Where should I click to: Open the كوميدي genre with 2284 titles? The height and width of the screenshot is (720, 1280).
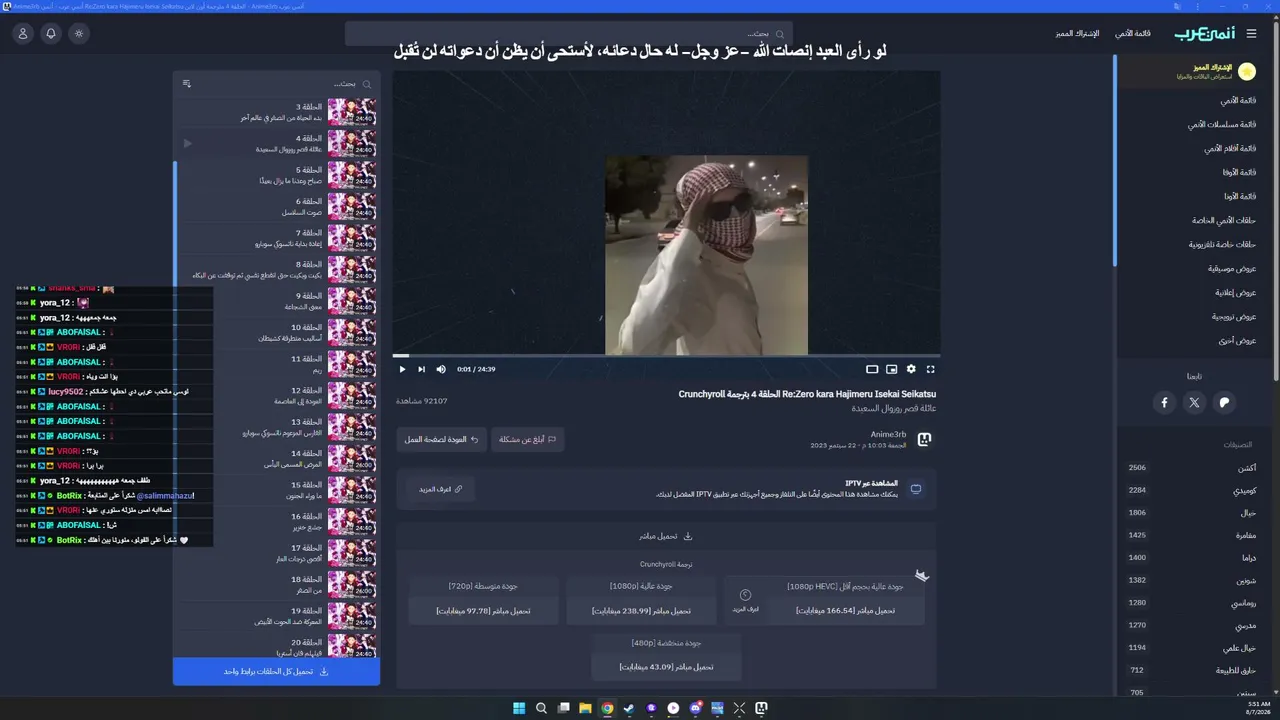1192,490
